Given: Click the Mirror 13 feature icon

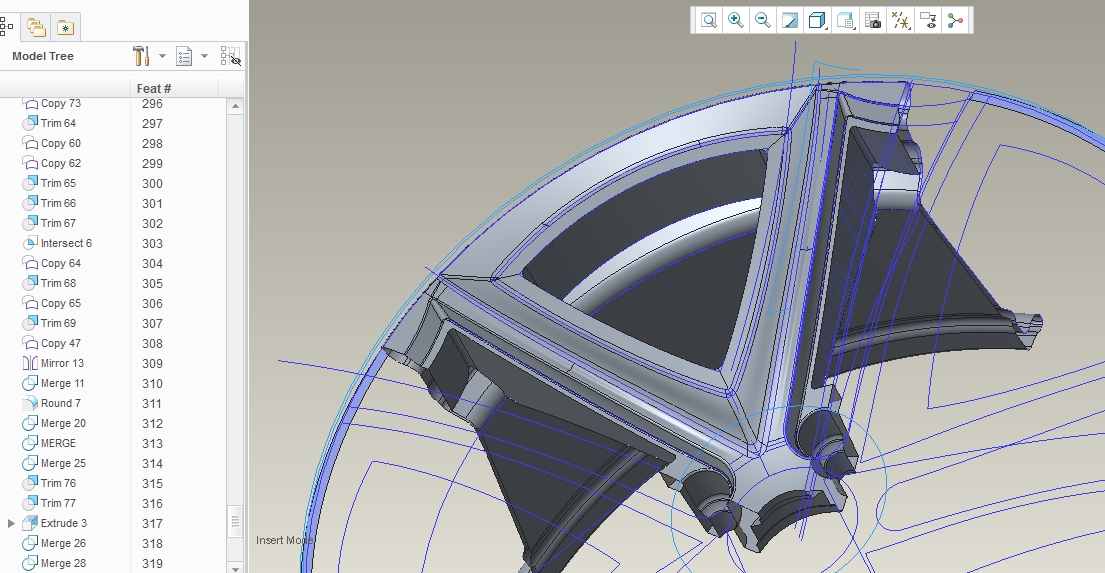Looking at the screenshot, I should 30,363.
